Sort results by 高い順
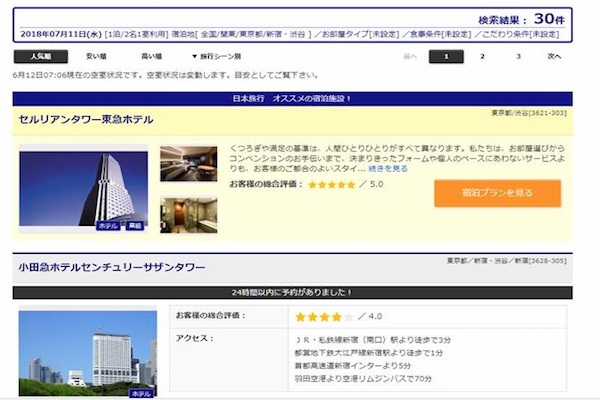 click(x=152, y=57)
